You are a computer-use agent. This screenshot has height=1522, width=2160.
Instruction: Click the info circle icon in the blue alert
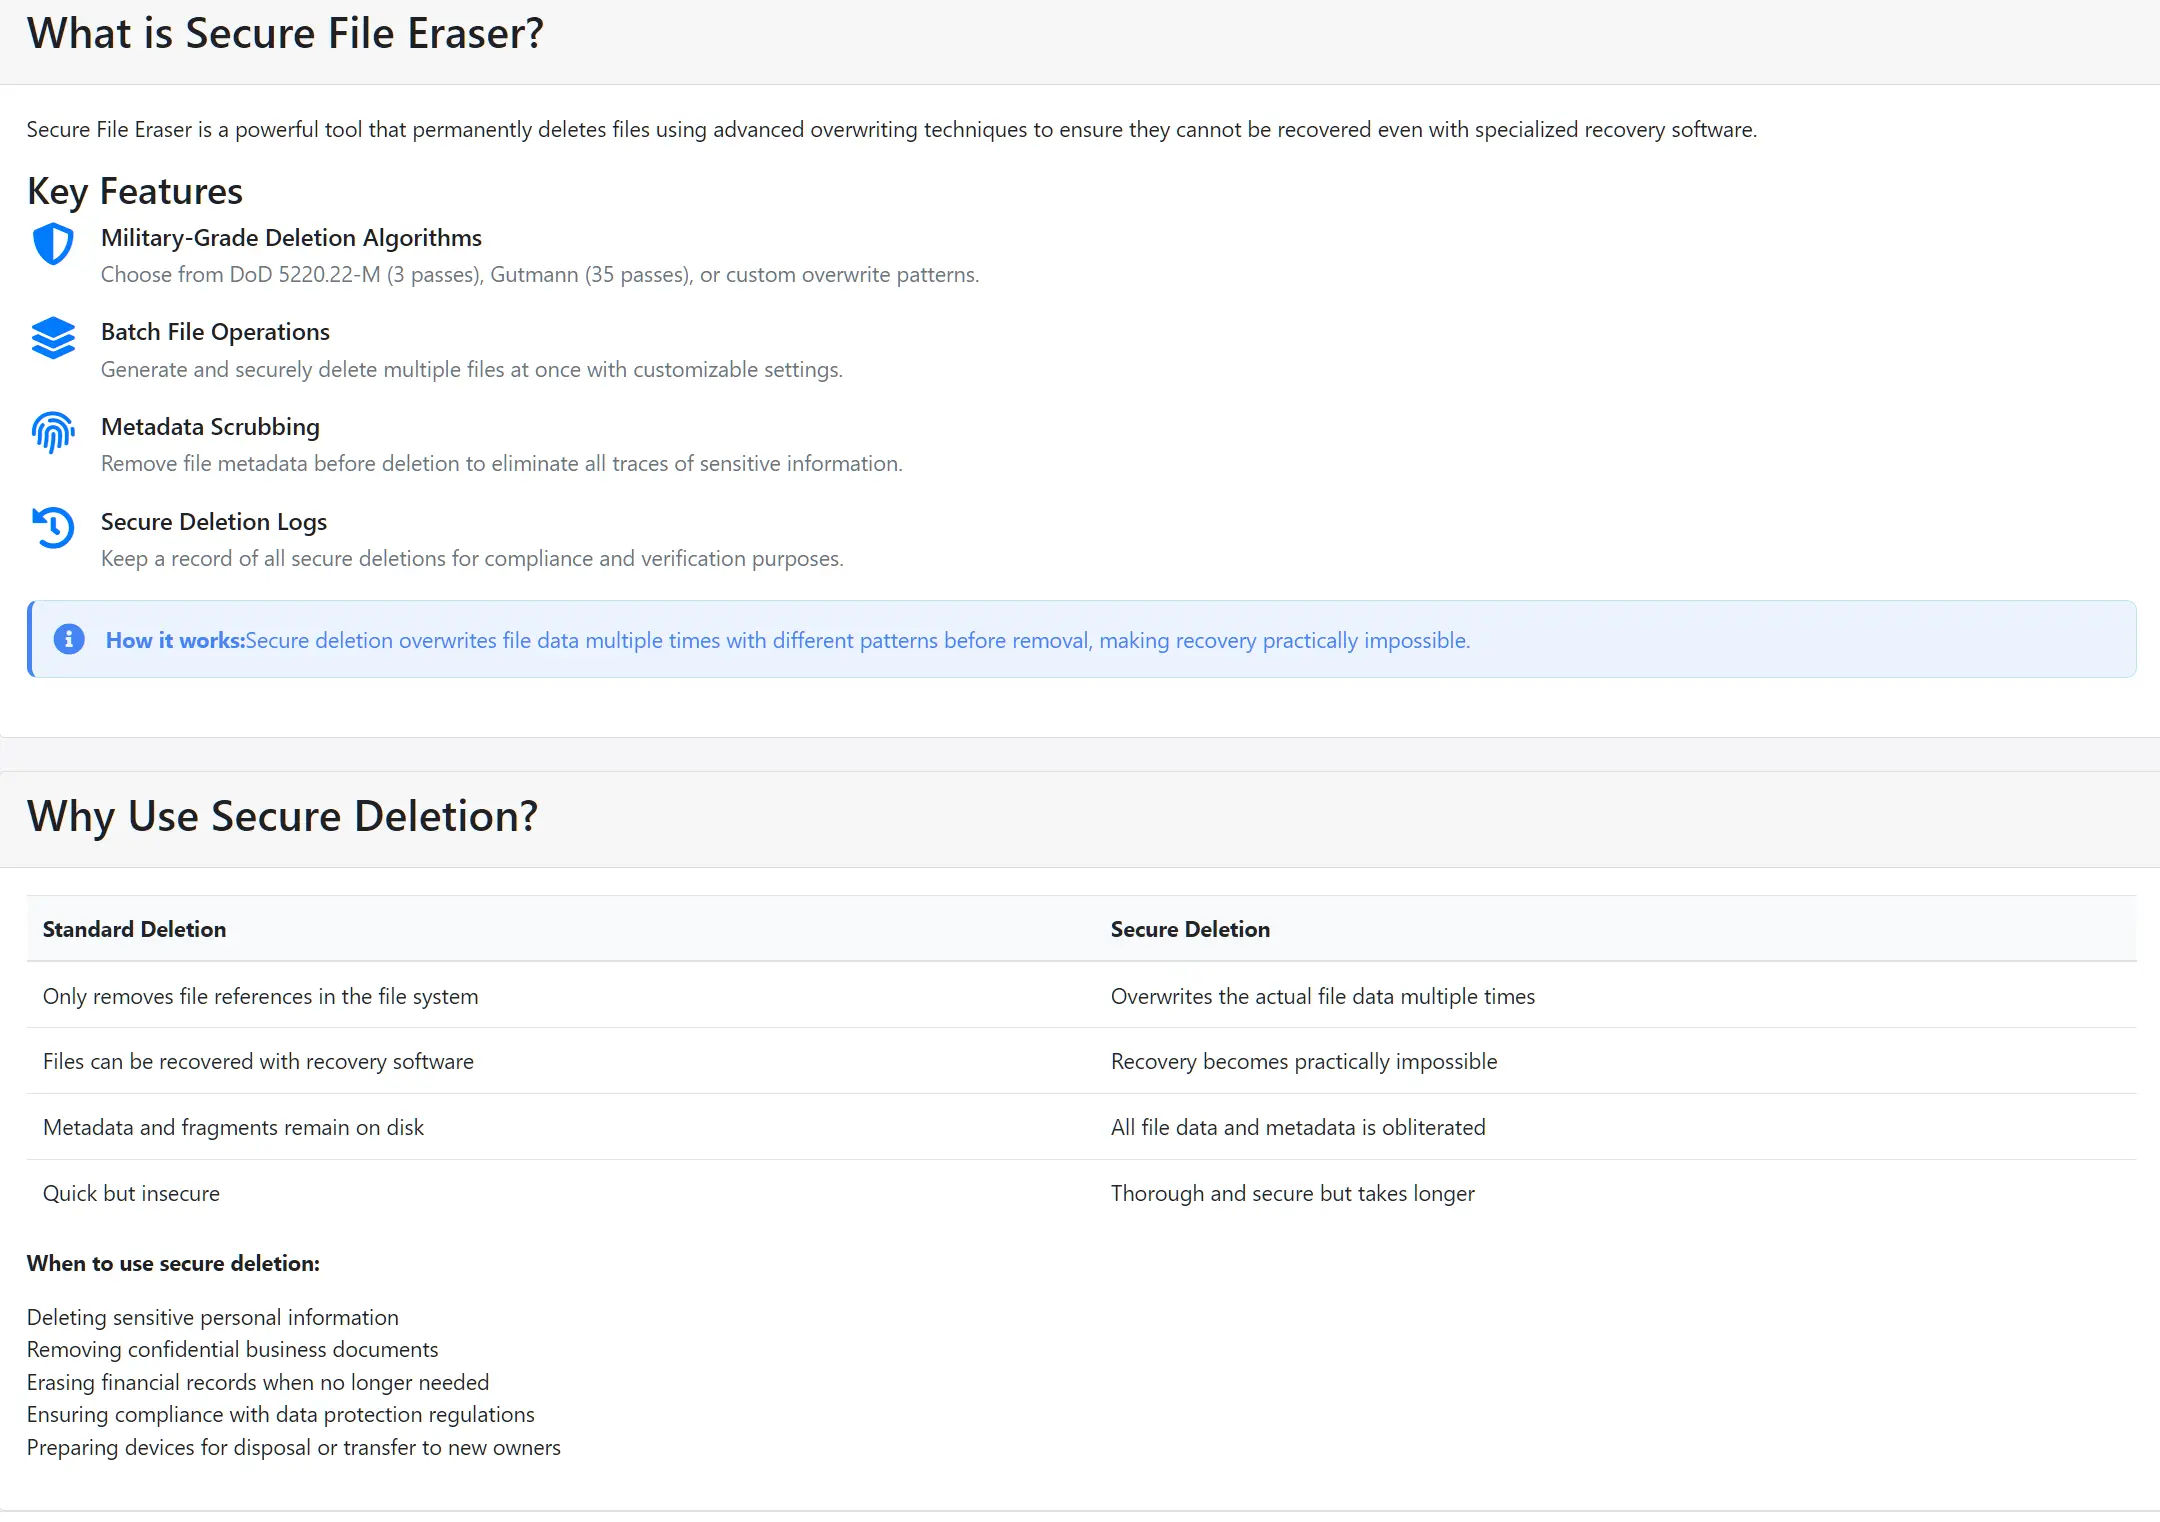69,639
